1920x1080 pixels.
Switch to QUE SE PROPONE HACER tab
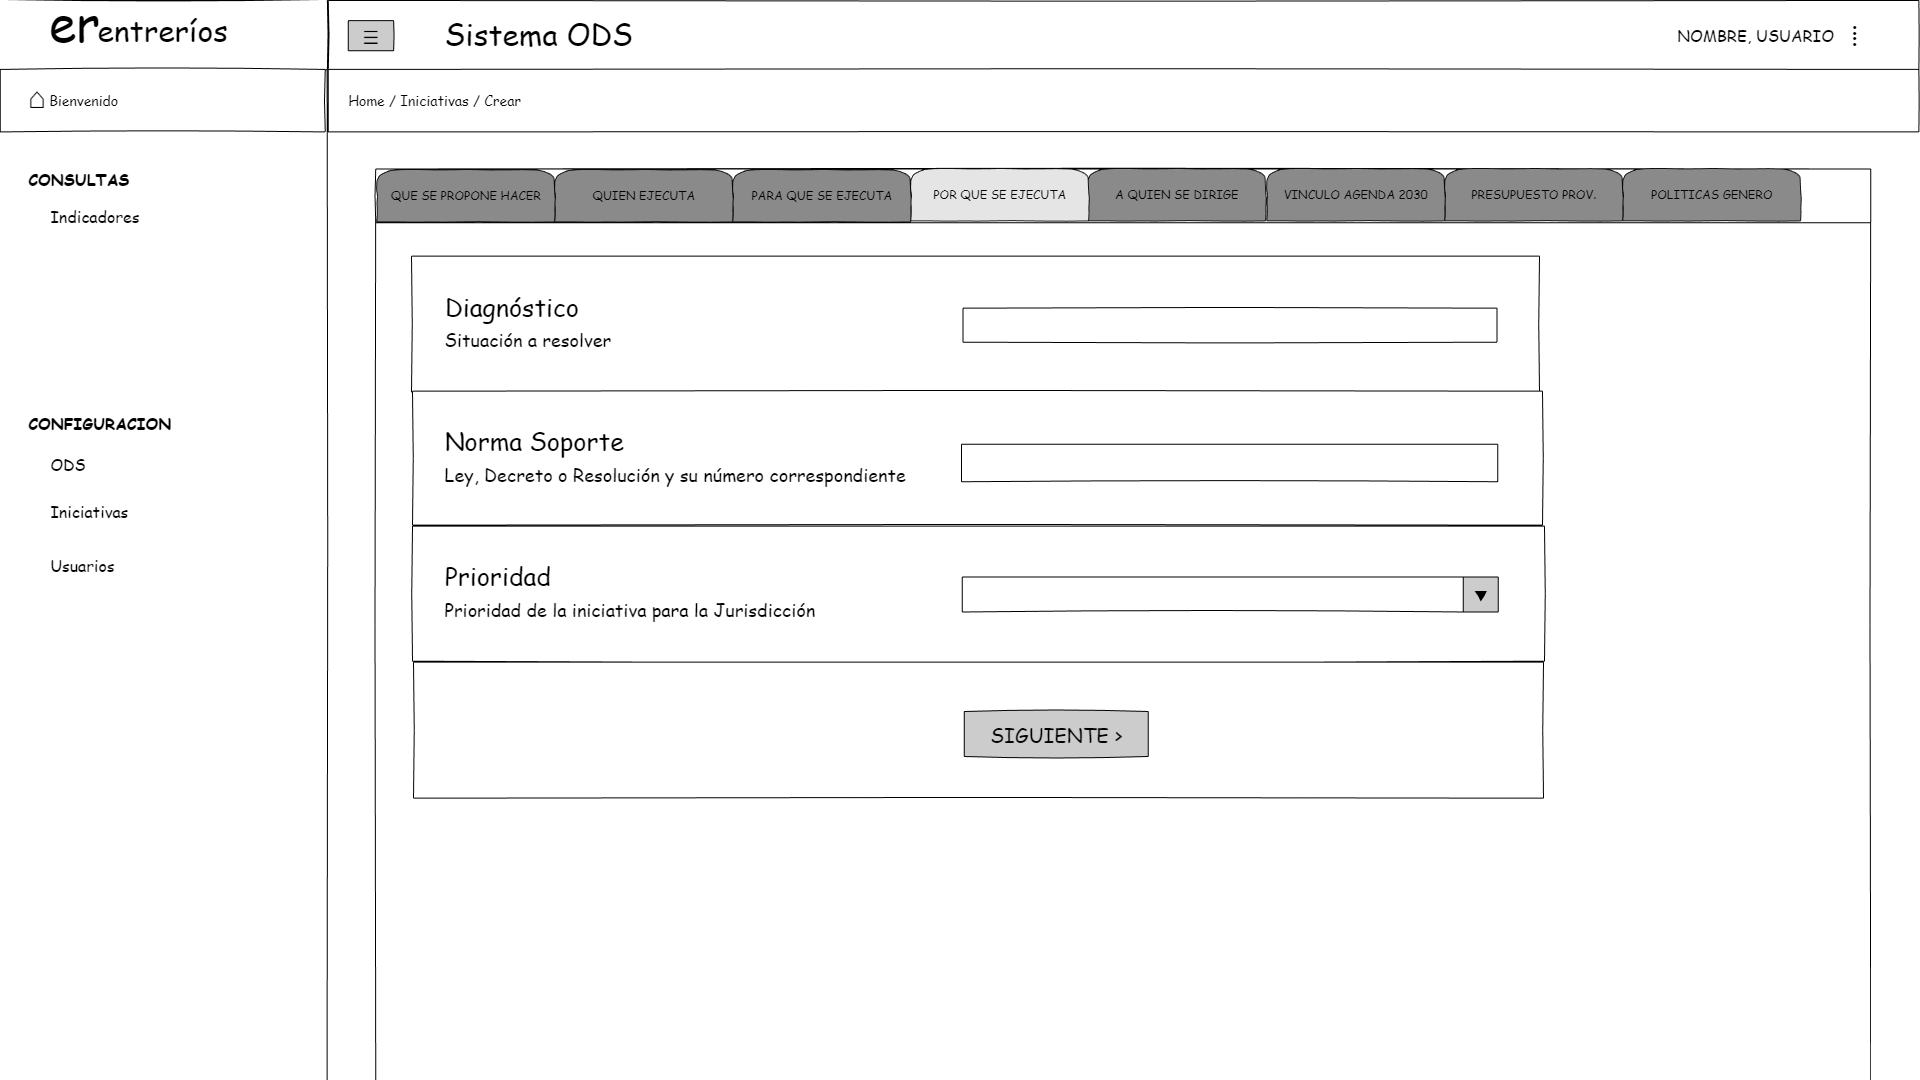(465, 196)
